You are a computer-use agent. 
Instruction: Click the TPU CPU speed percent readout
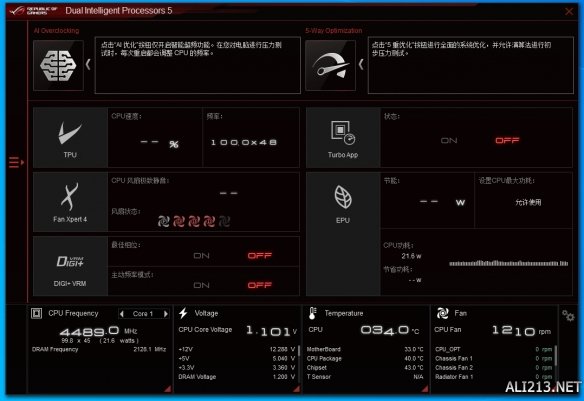point(159,143)
